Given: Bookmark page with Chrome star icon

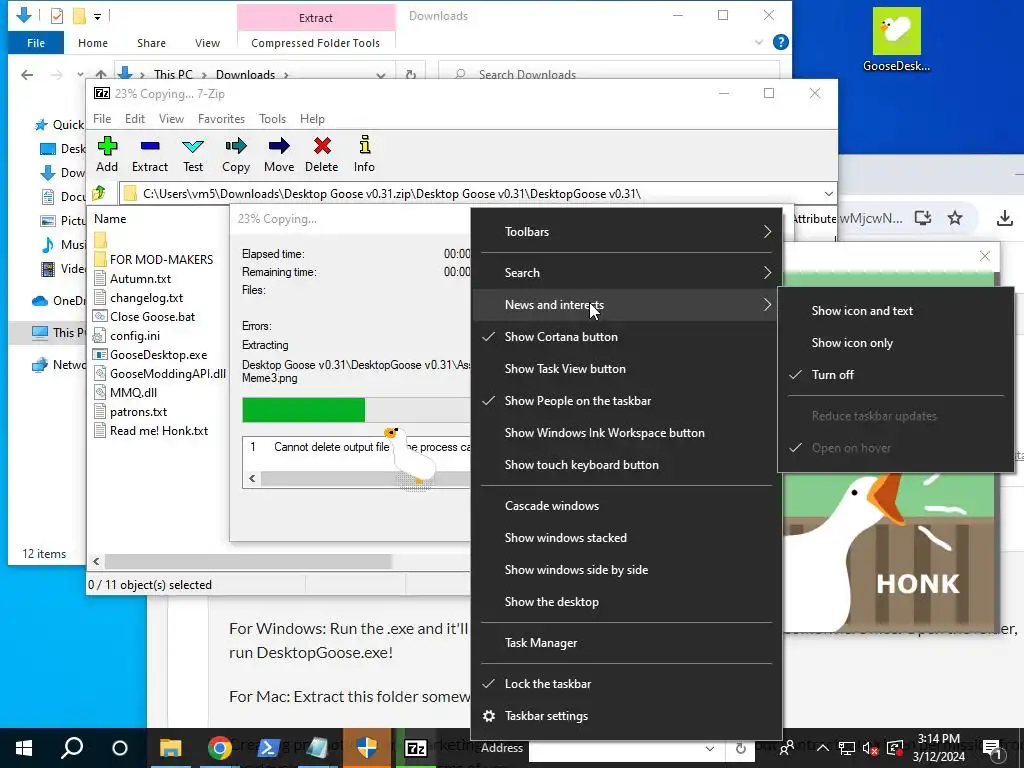Looking at the screenshot, I should pos(955,217).
